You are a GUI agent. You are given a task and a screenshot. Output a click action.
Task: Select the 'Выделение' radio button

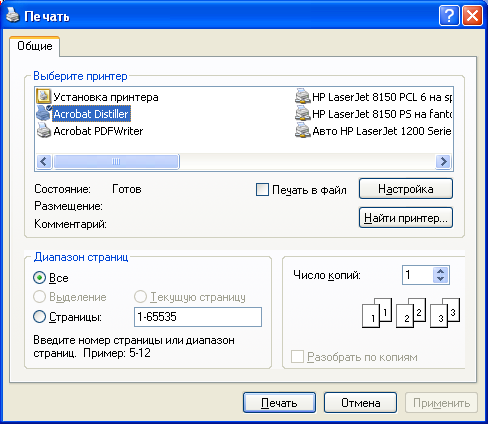pyautogui.click(x=39, y=297)
